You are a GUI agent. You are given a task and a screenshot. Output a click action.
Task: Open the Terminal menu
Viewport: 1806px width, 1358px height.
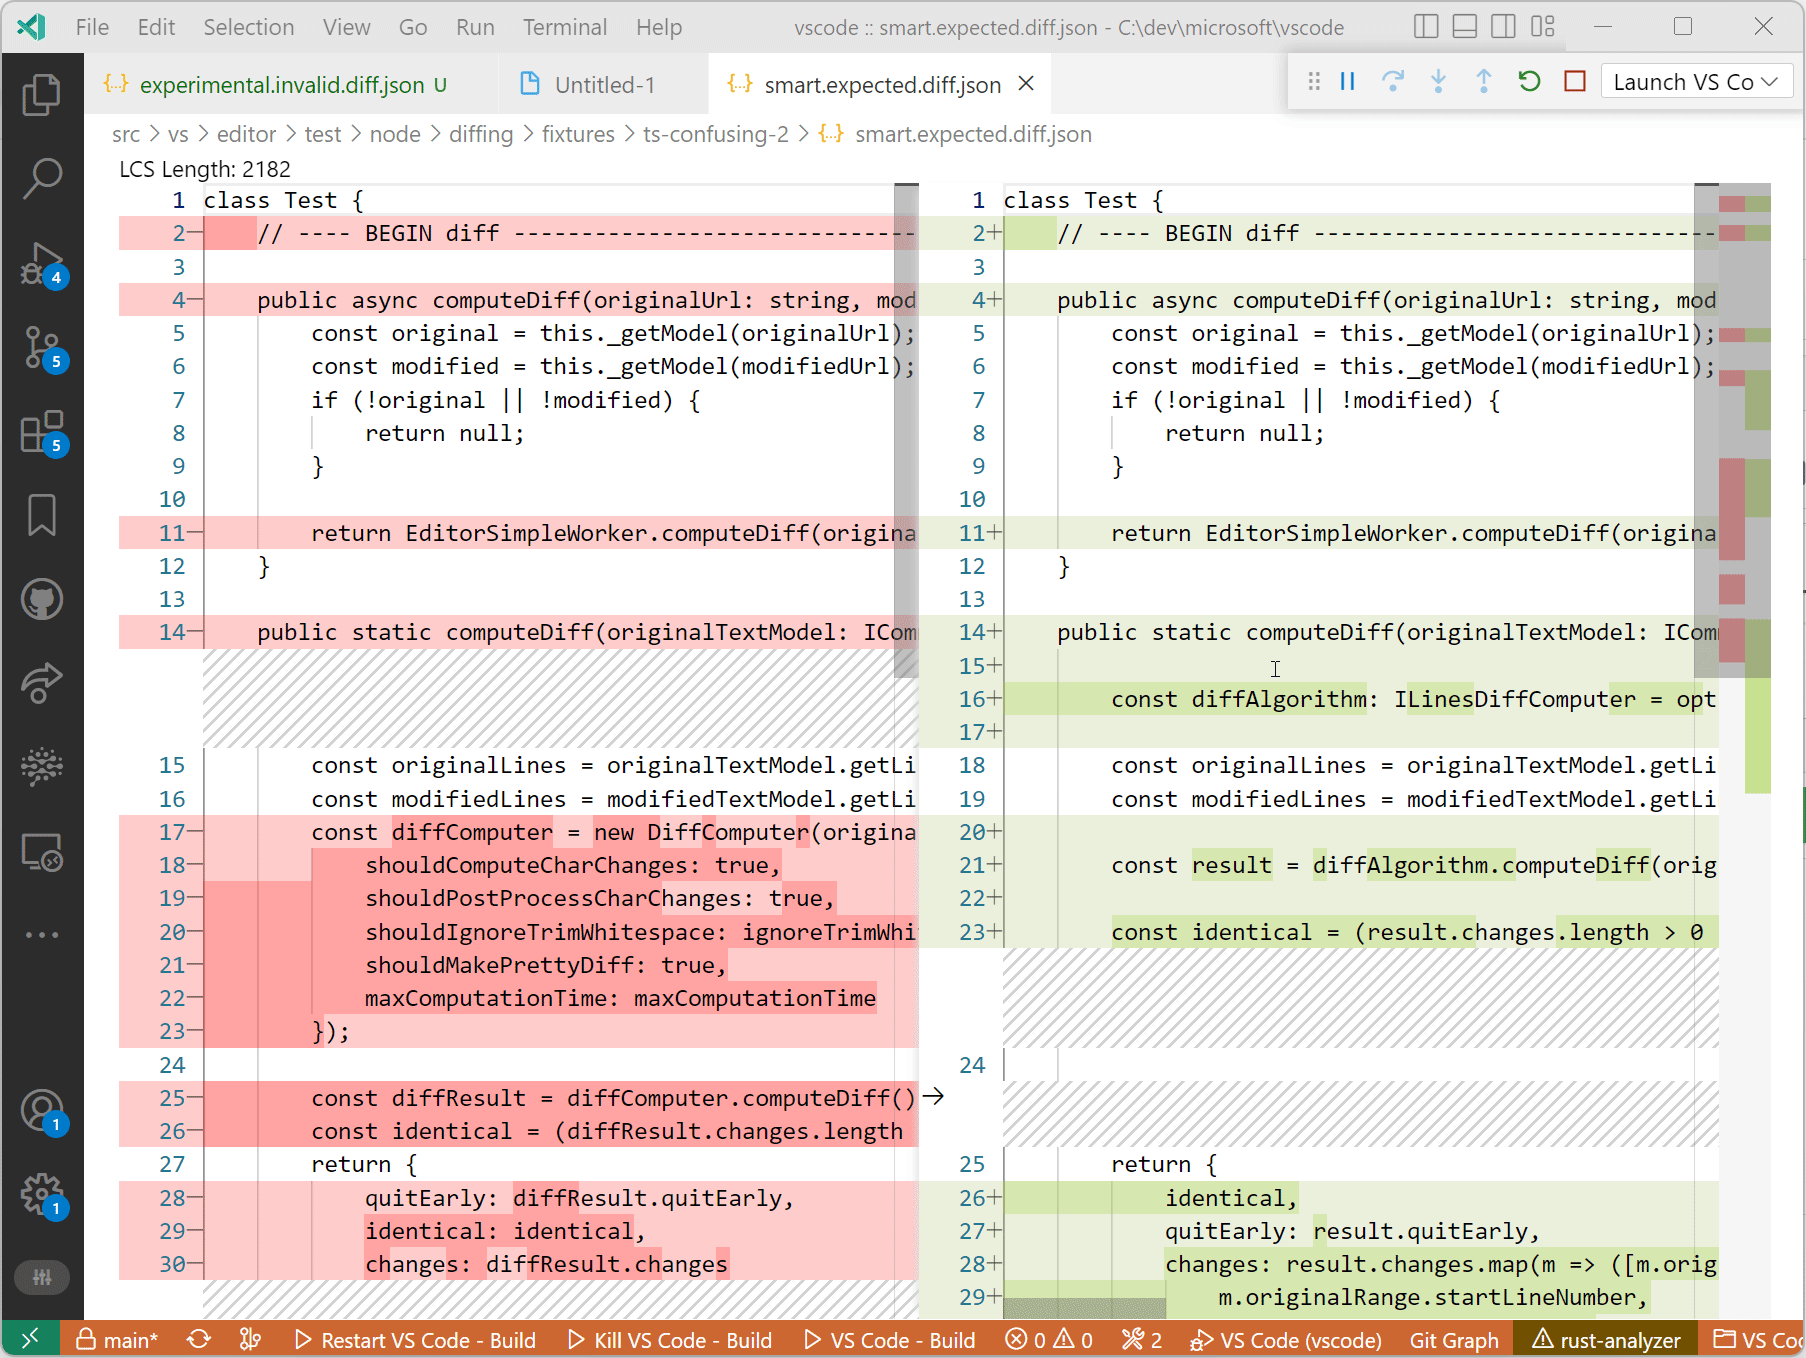coord(565,27)
